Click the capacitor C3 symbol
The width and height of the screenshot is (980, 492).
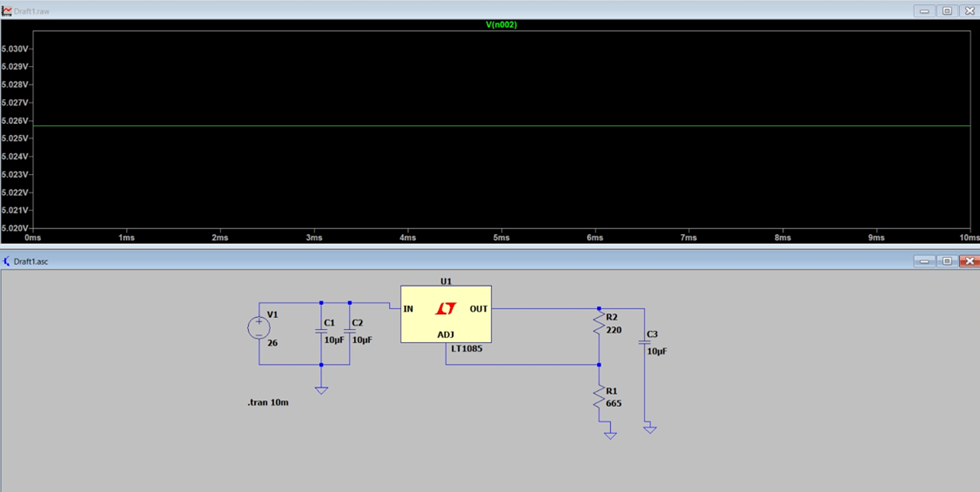tap(644, 342)
